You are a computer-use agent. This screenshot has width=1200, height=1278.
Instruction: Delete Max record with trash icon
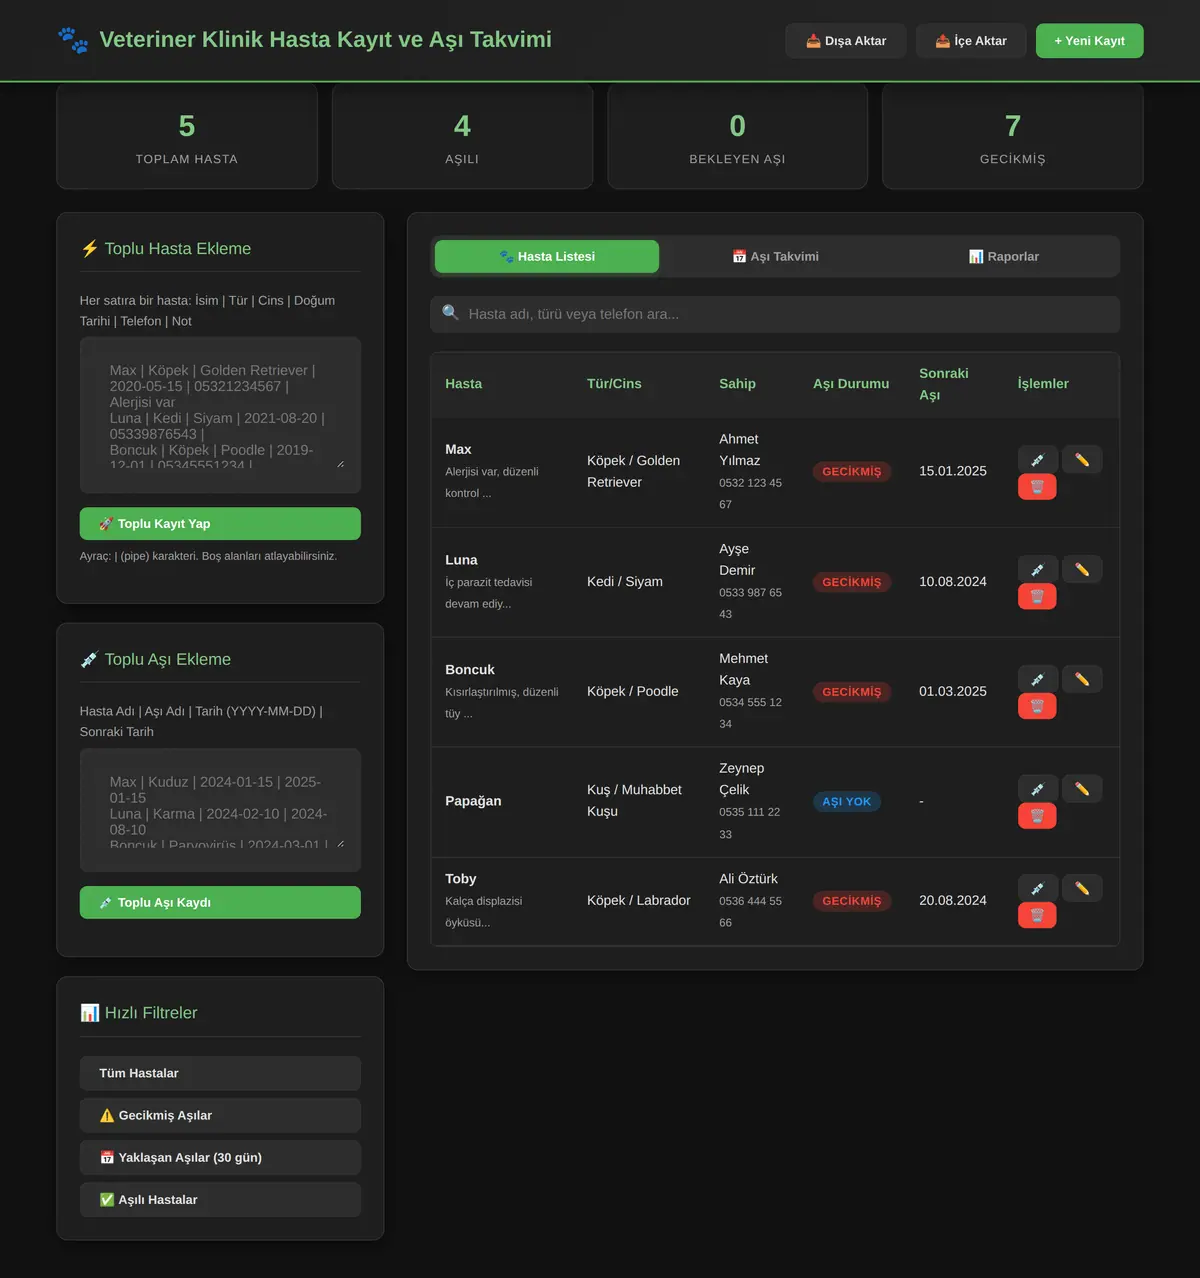[1037, 486]
